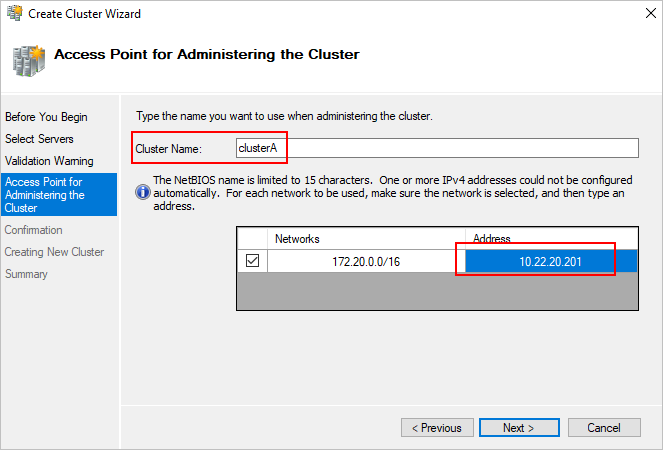Click the Create Cluster Wizard title bar icon
This screenshot has height=450, width=663.
point(15,13)
